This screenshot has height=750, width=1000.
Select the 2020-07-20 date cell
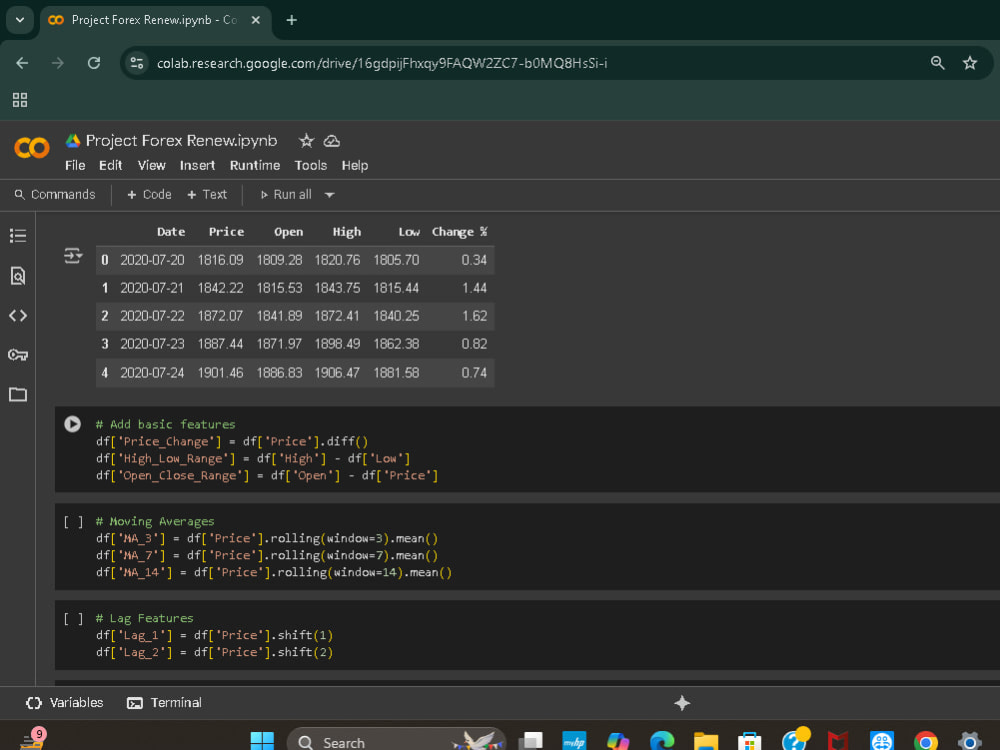[x=152, y=260]
